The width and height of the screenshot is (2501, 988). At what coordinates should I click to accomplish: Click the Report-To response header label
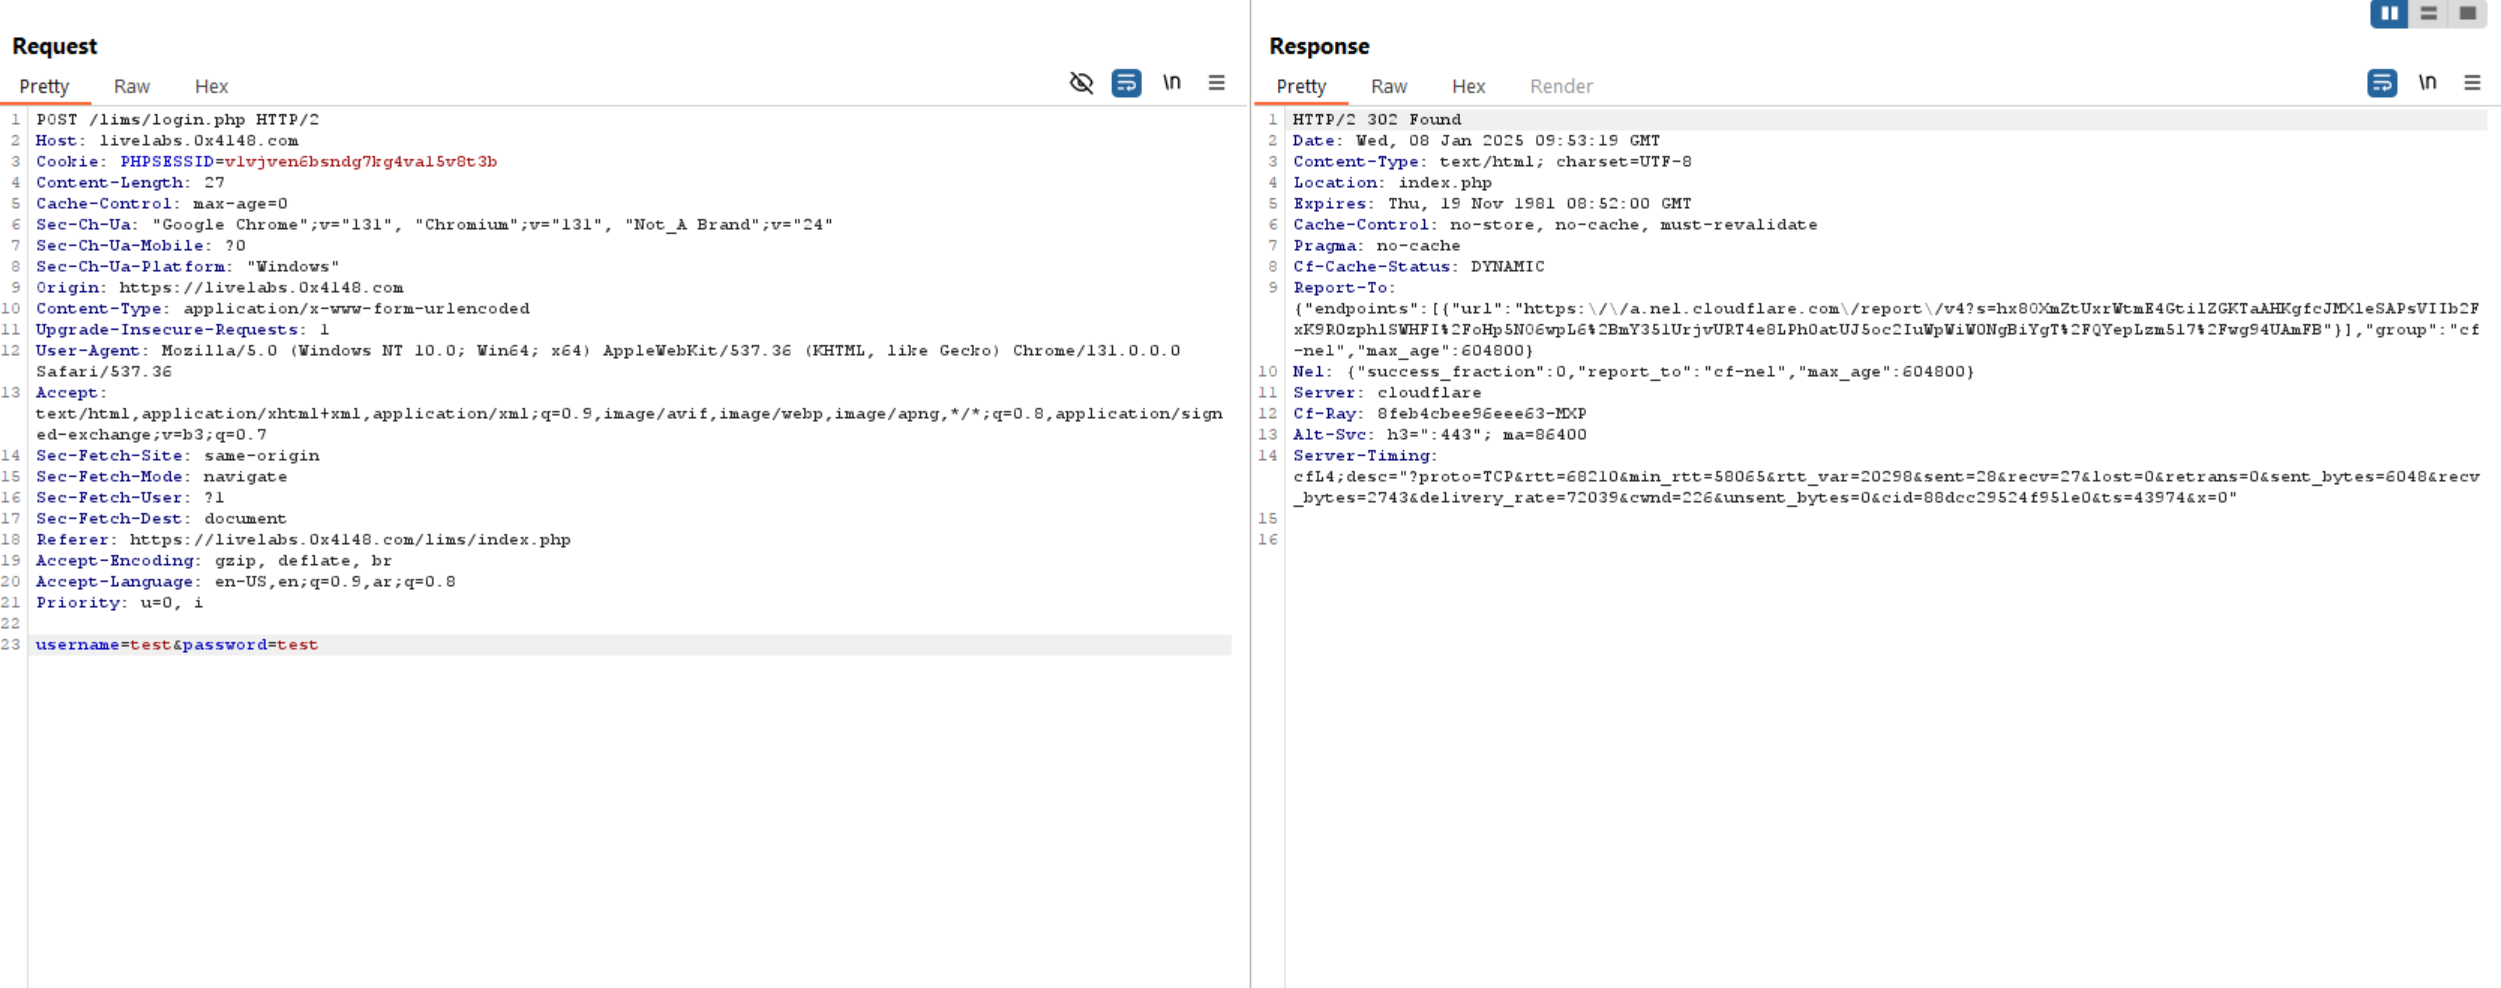(x=1343, y=288)
